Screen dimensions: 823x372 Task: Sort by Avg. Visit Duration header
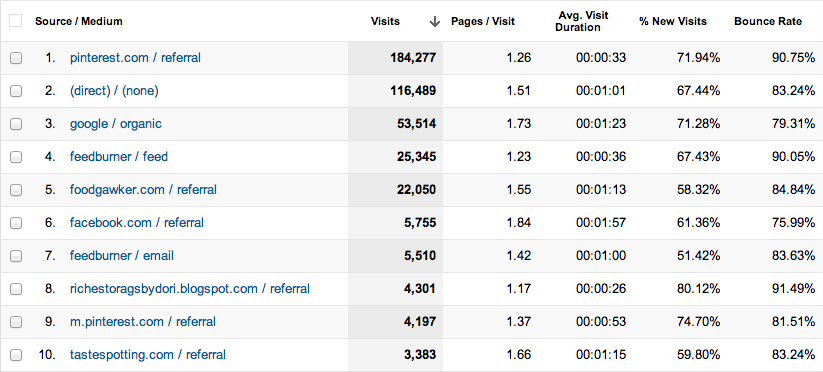(578, 22)
